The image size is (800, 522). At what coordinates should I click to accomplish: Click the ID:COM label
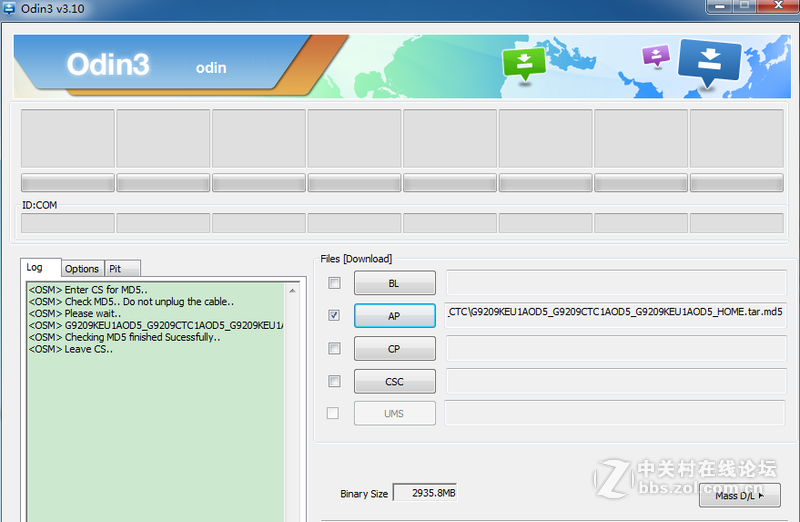pyautogui.click(x=39, y=205)
